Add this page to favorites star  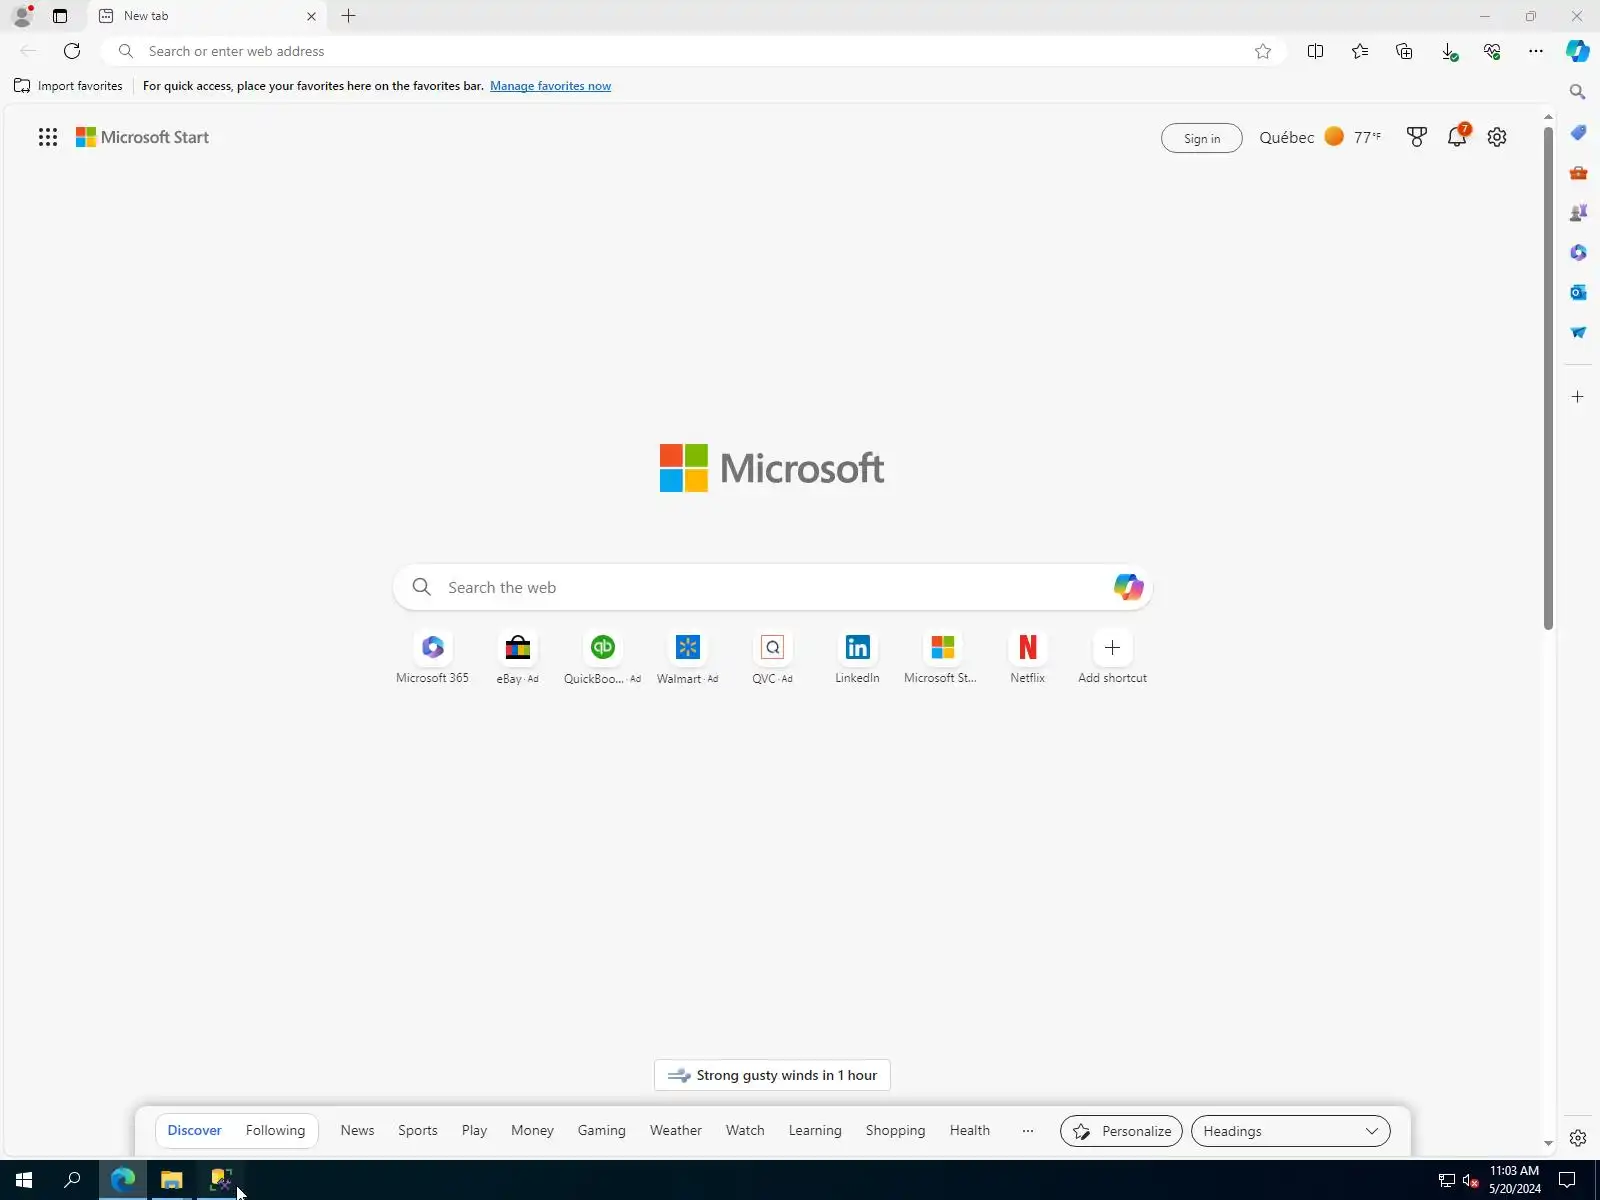(x=1263, y=51)
